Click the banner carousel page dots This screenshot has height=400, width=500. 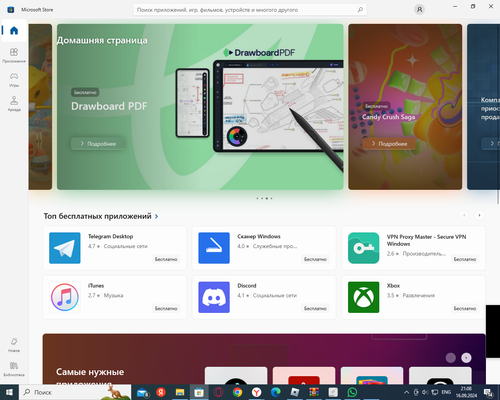(x=264, y=198)
